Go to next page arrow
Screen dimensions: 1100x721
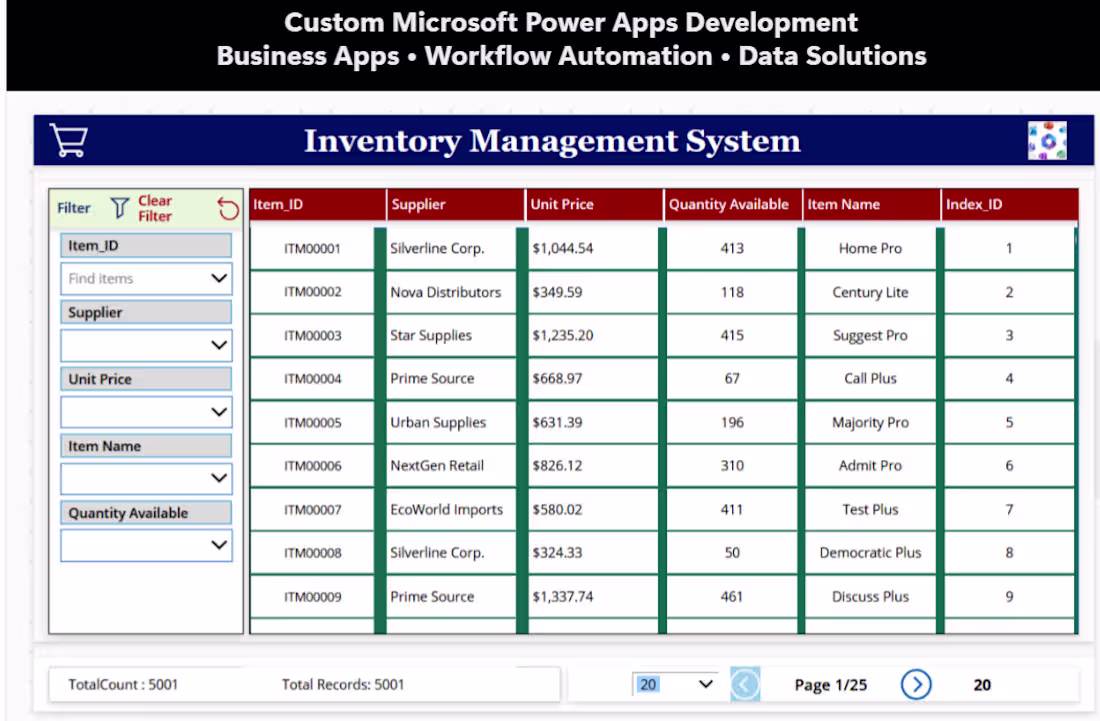click(916, 685)
